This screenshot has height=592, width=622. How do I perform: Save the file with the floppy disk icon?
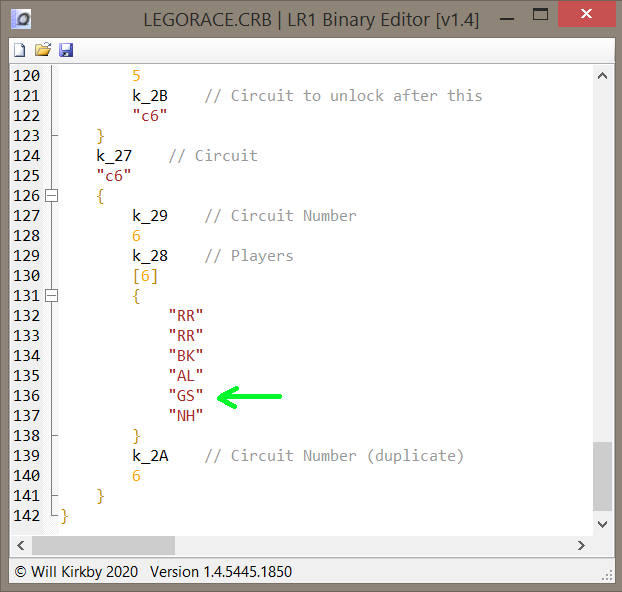66,50
